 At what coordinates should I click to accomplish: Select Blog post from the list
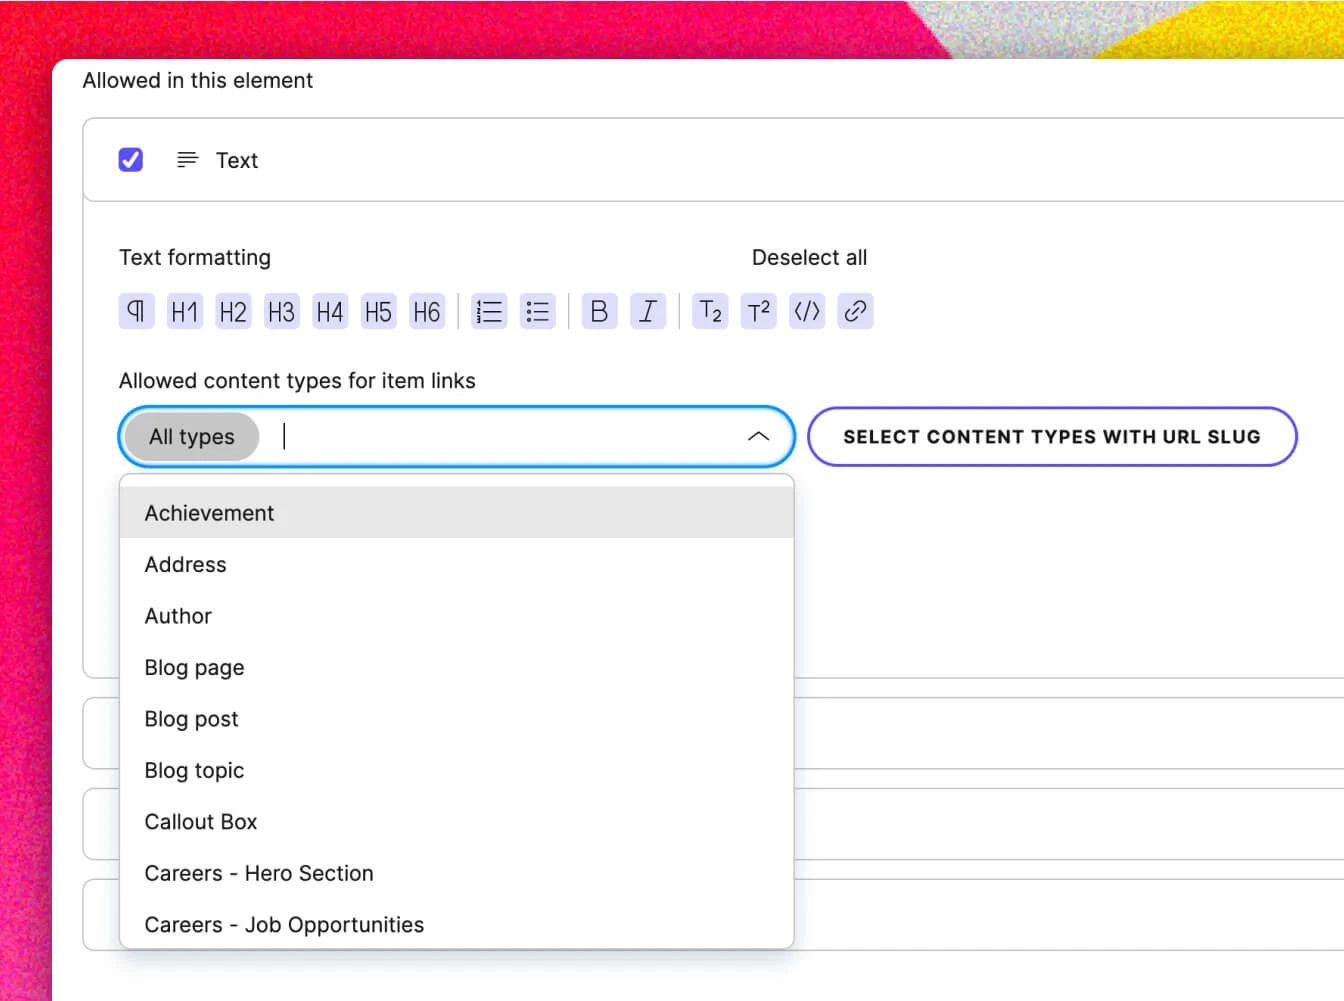[x=191, y=718]
